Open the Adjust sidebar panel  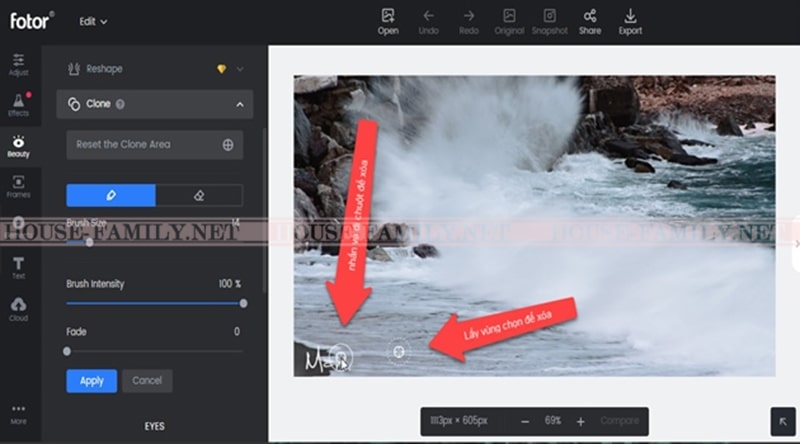click(18, 65)
